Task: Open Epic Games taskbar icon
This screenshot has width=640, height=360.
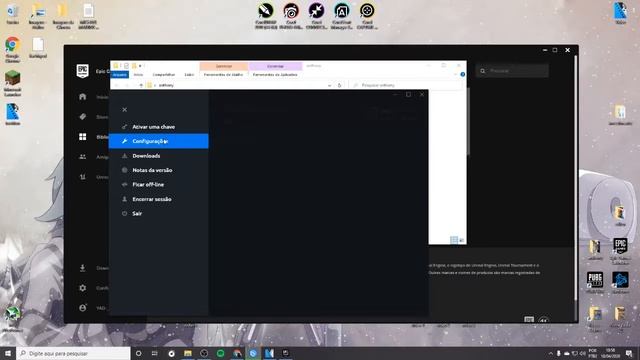Action: click(286, 353)
